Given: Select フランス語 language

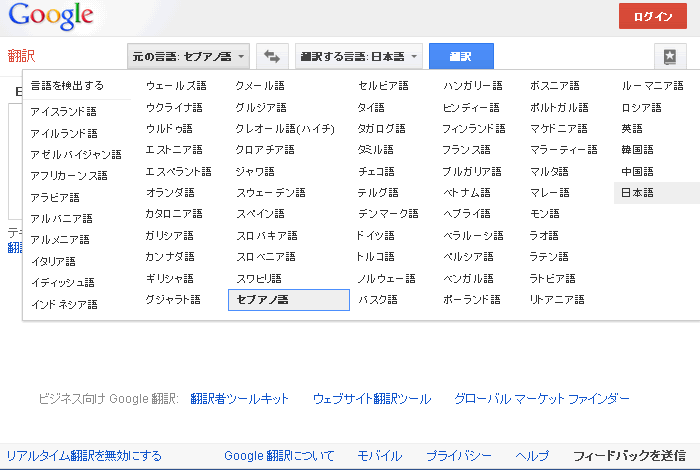Looking at the screenshot, I should coord(467,150).
